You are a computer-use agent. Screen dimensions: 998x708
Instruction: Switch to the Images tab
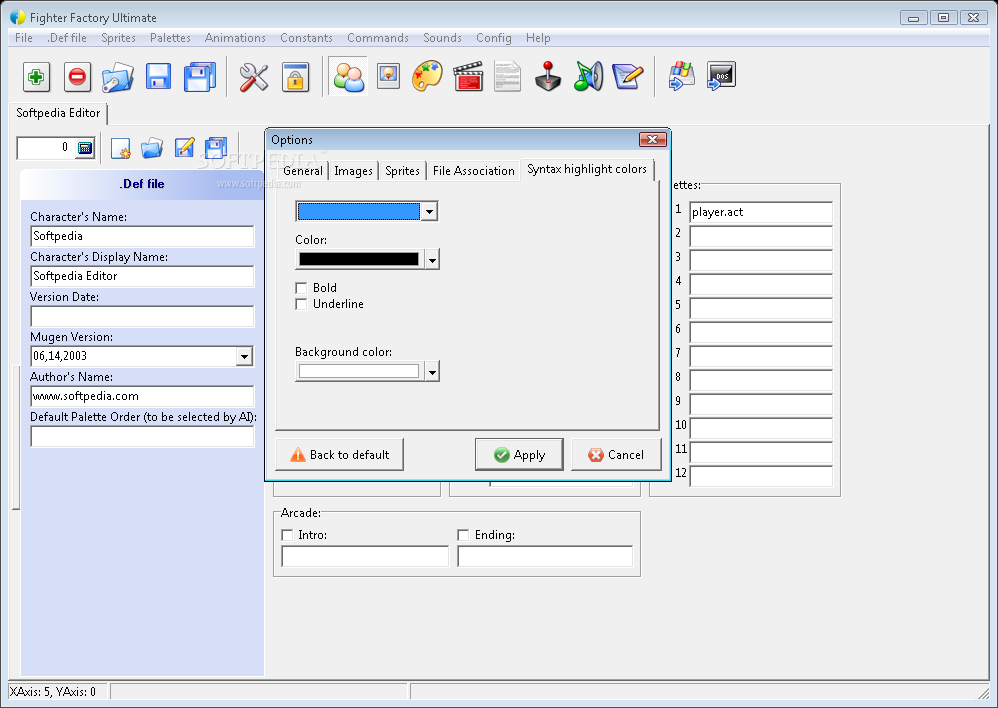[x=353, y=171]
